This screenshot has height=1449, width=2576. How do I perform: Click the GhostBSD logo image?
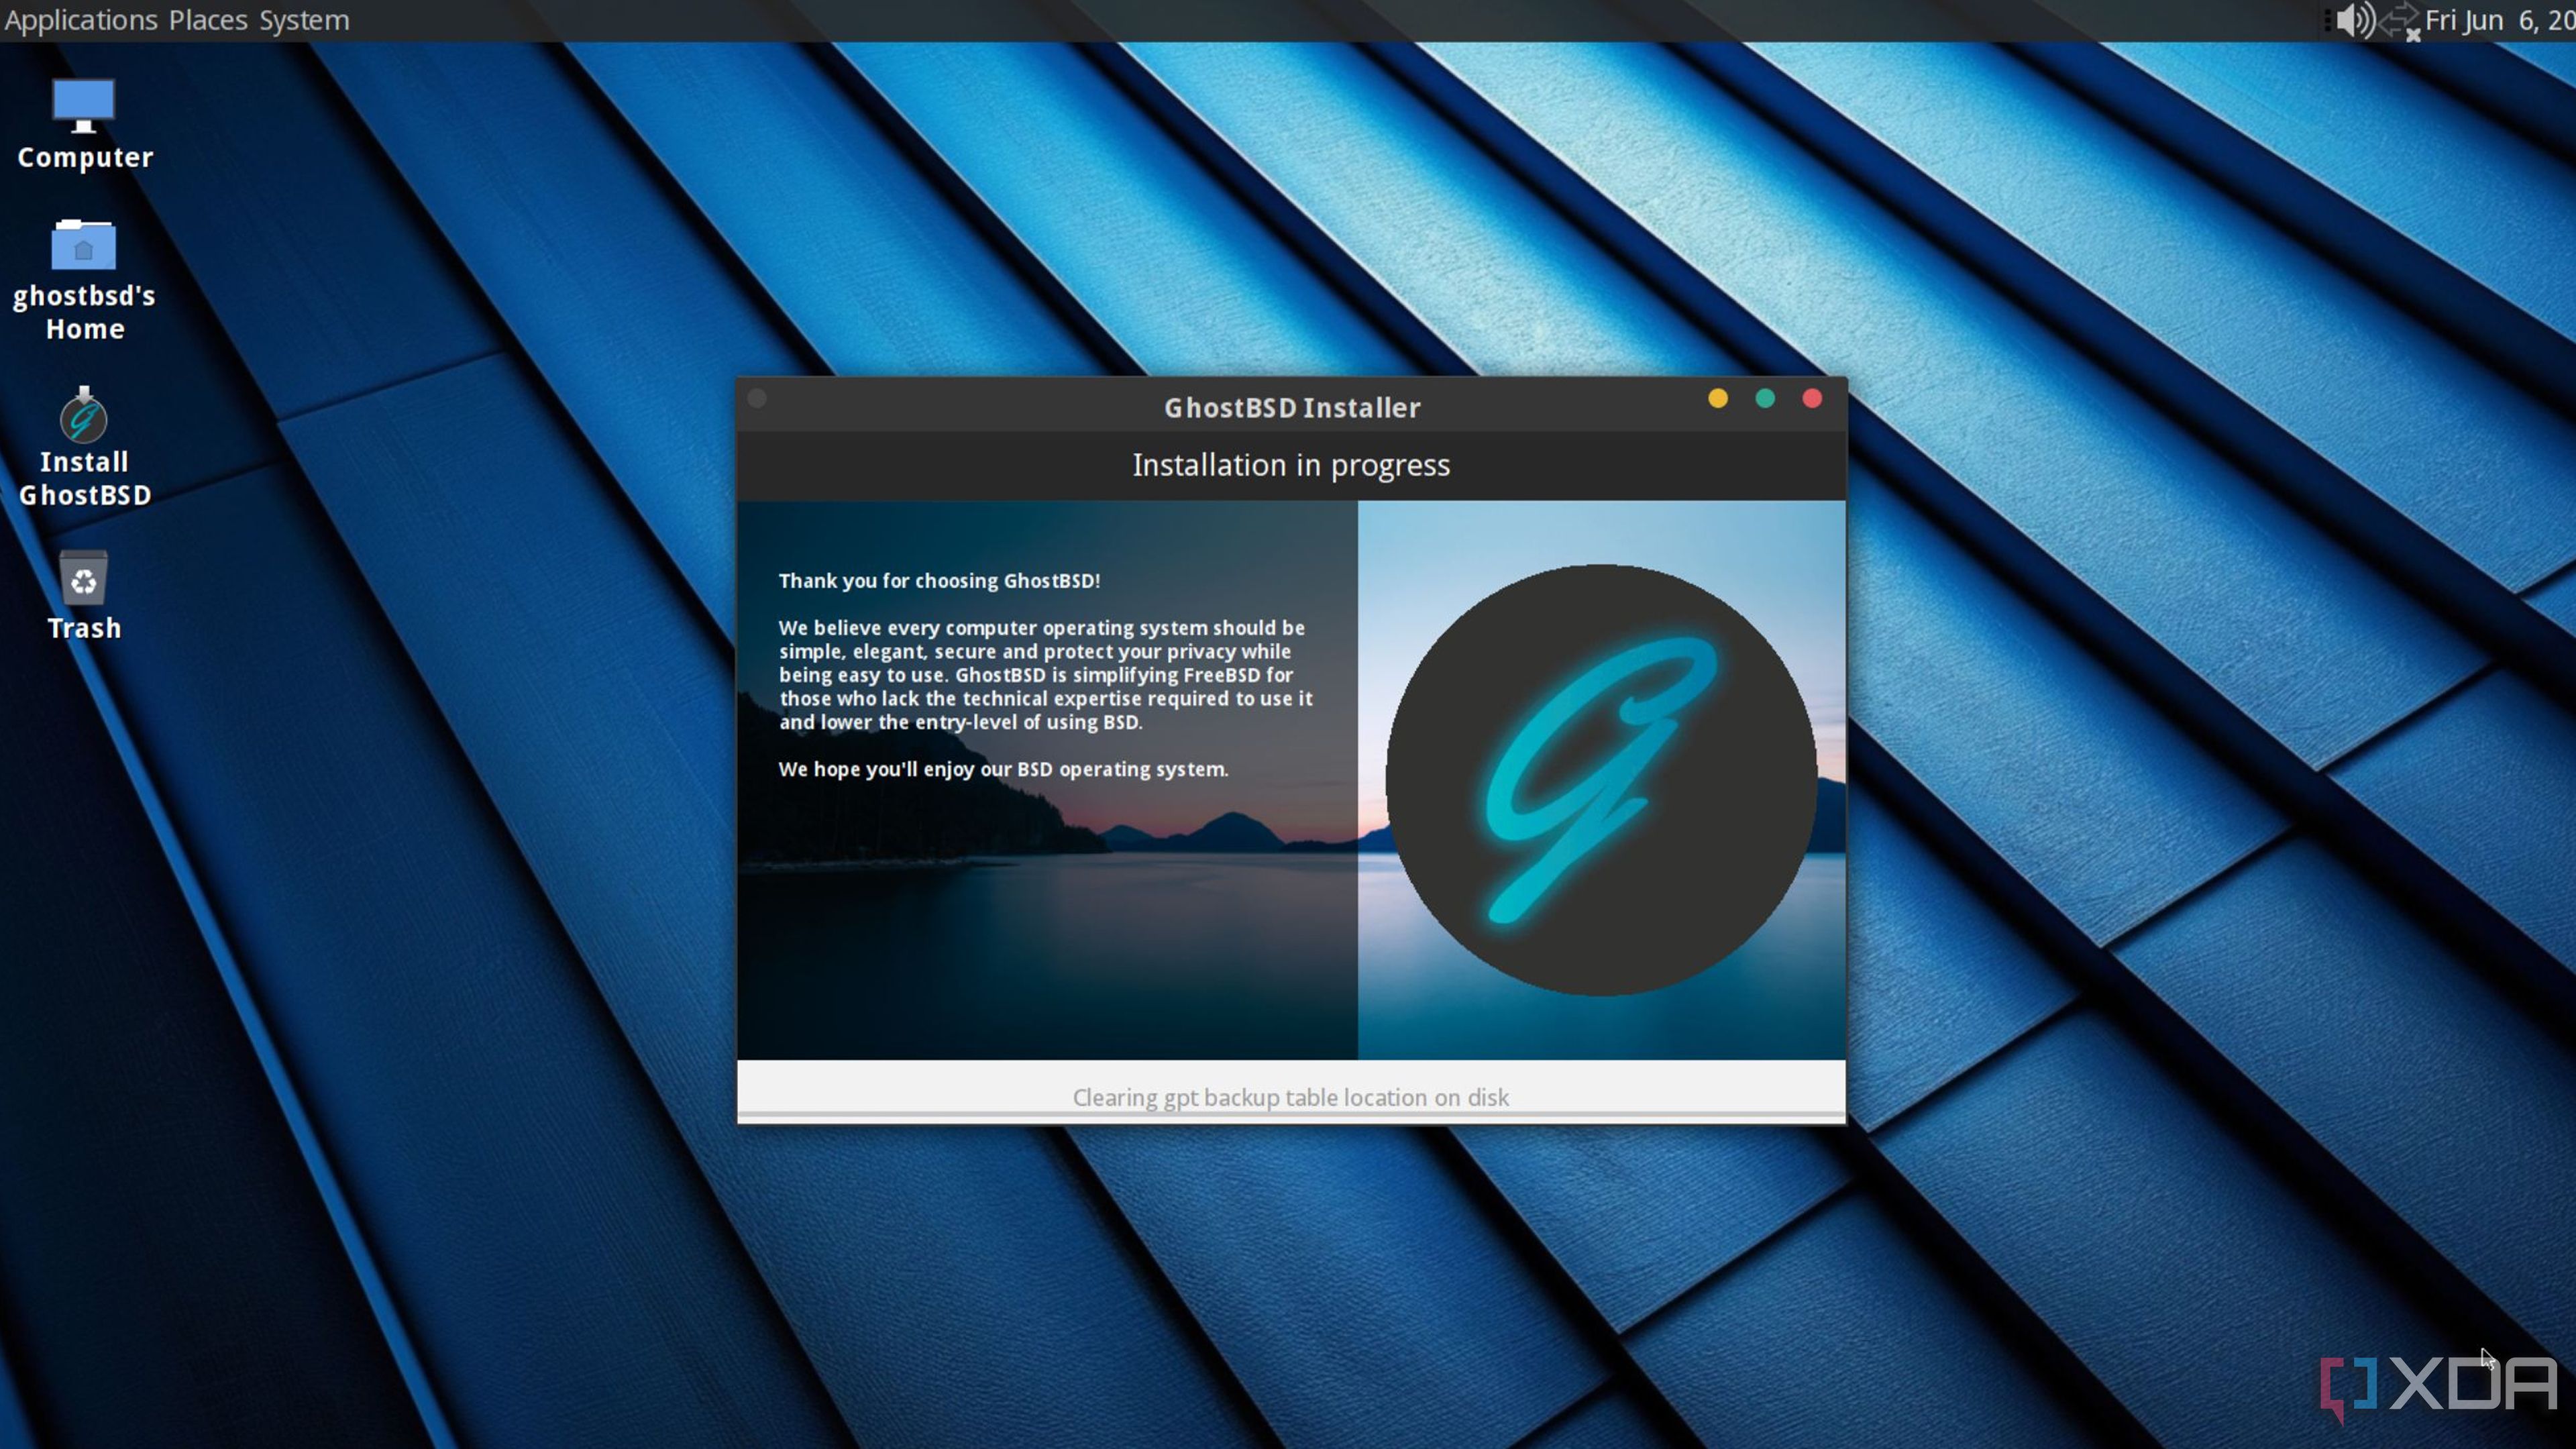coord(1601,780)
